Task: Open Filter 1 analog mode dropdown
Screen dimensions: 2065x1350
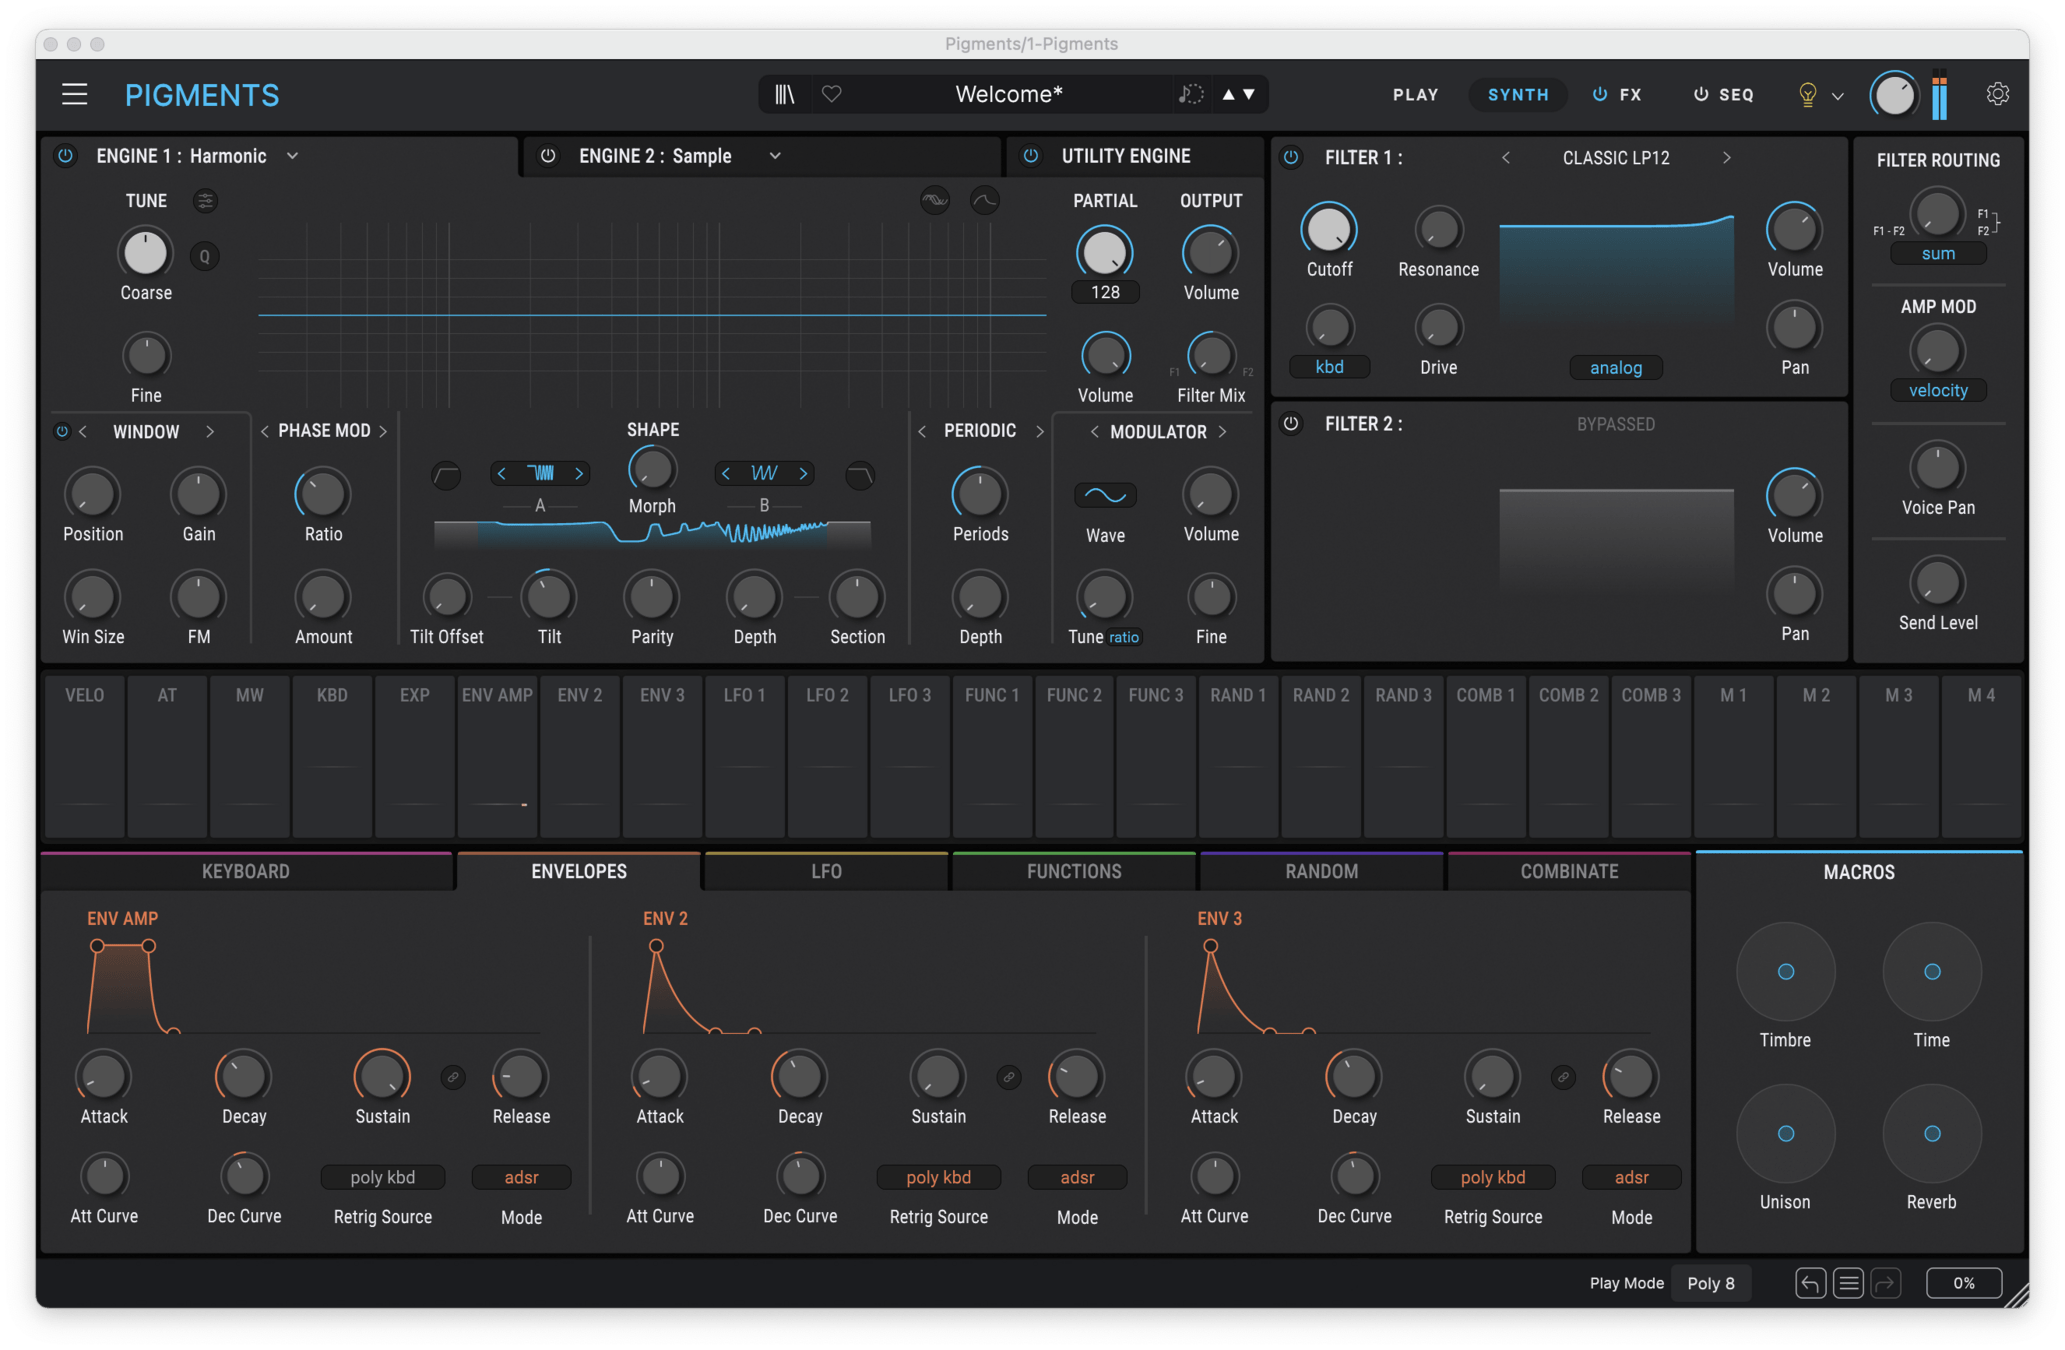Action: (1616, 368)
